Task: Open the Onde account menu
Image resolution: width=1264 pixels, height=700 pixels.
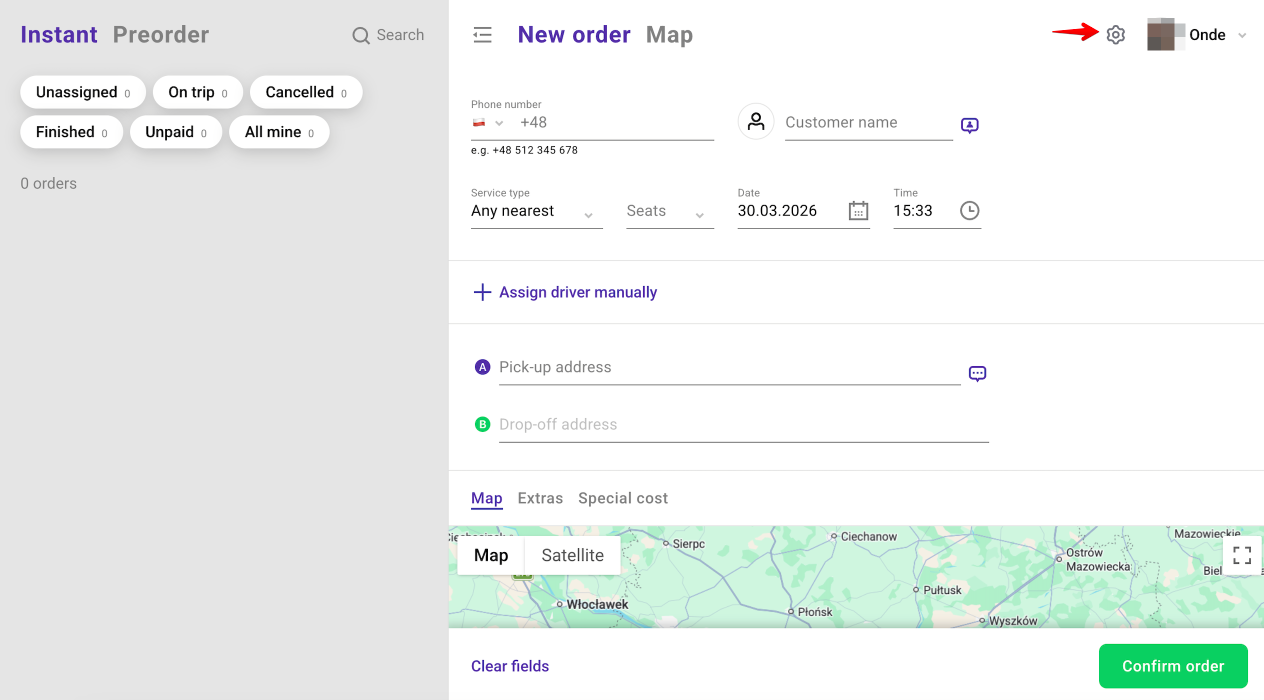Action: 1207,35
